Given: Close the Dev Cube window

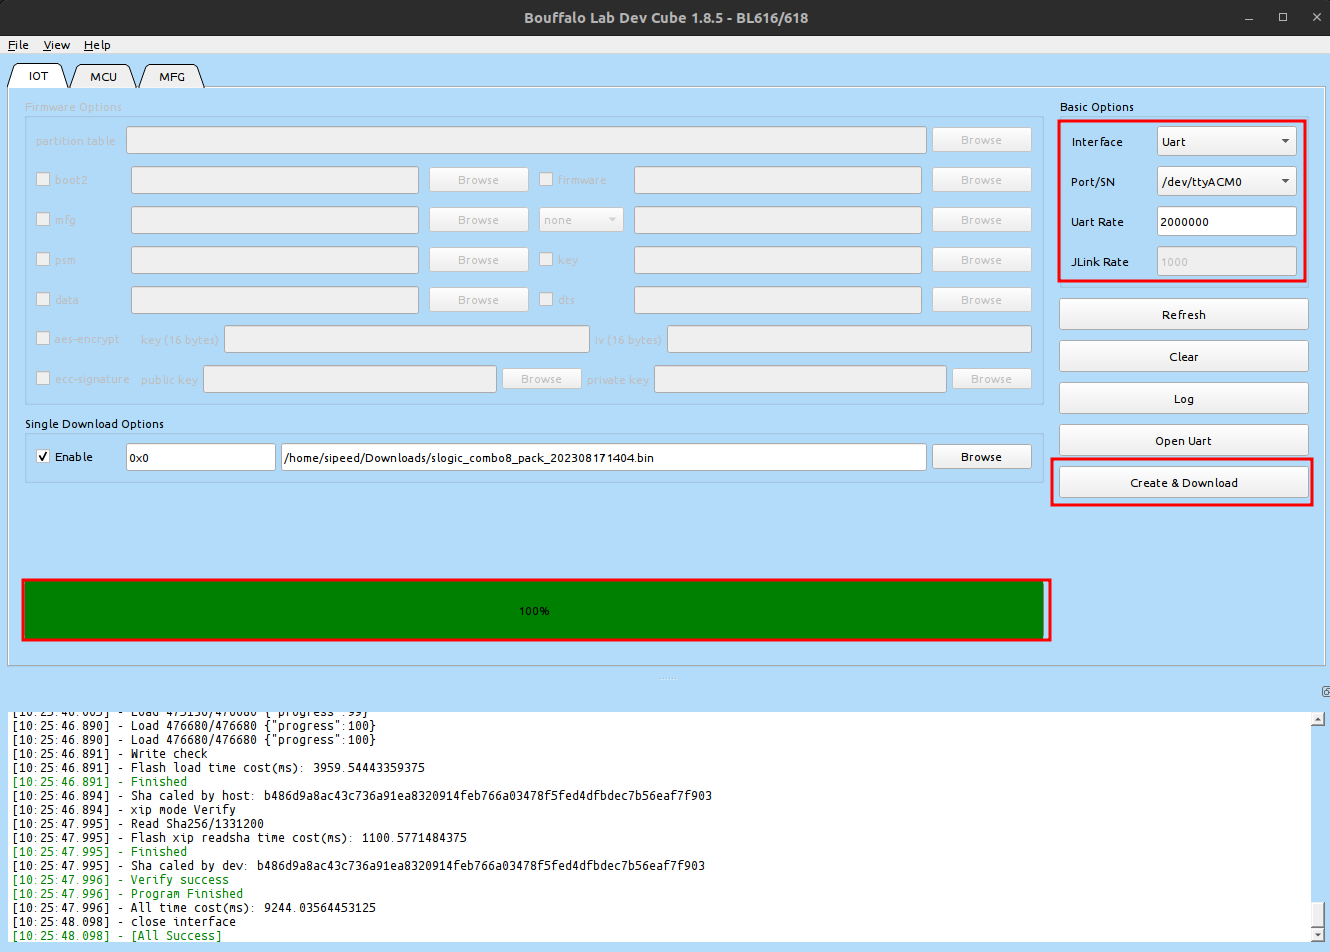Looking at the screenshot, I should 1316,17.
